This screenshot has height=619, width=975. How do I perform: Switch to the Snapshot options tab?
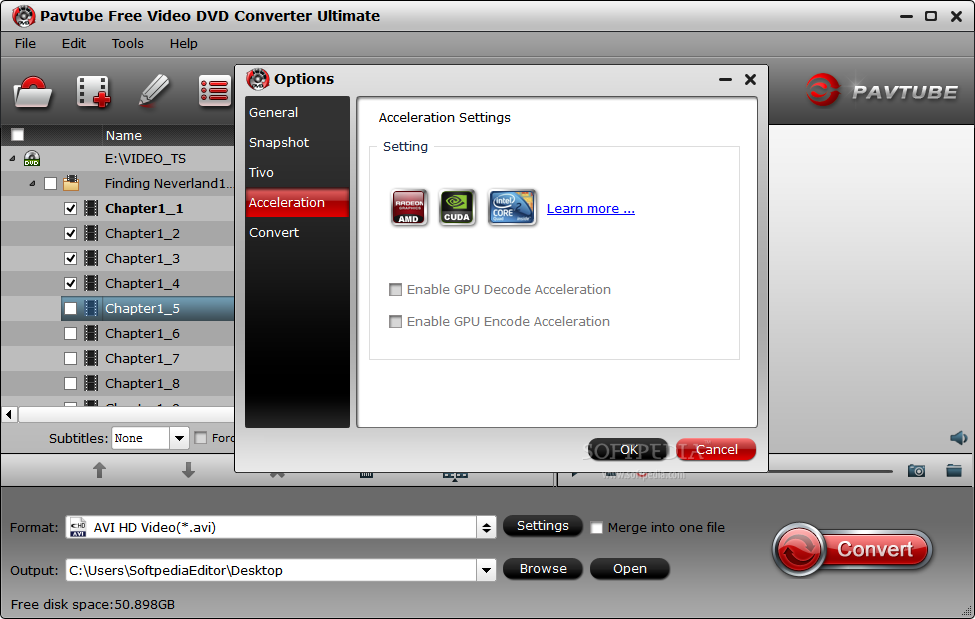pos(297,142)
